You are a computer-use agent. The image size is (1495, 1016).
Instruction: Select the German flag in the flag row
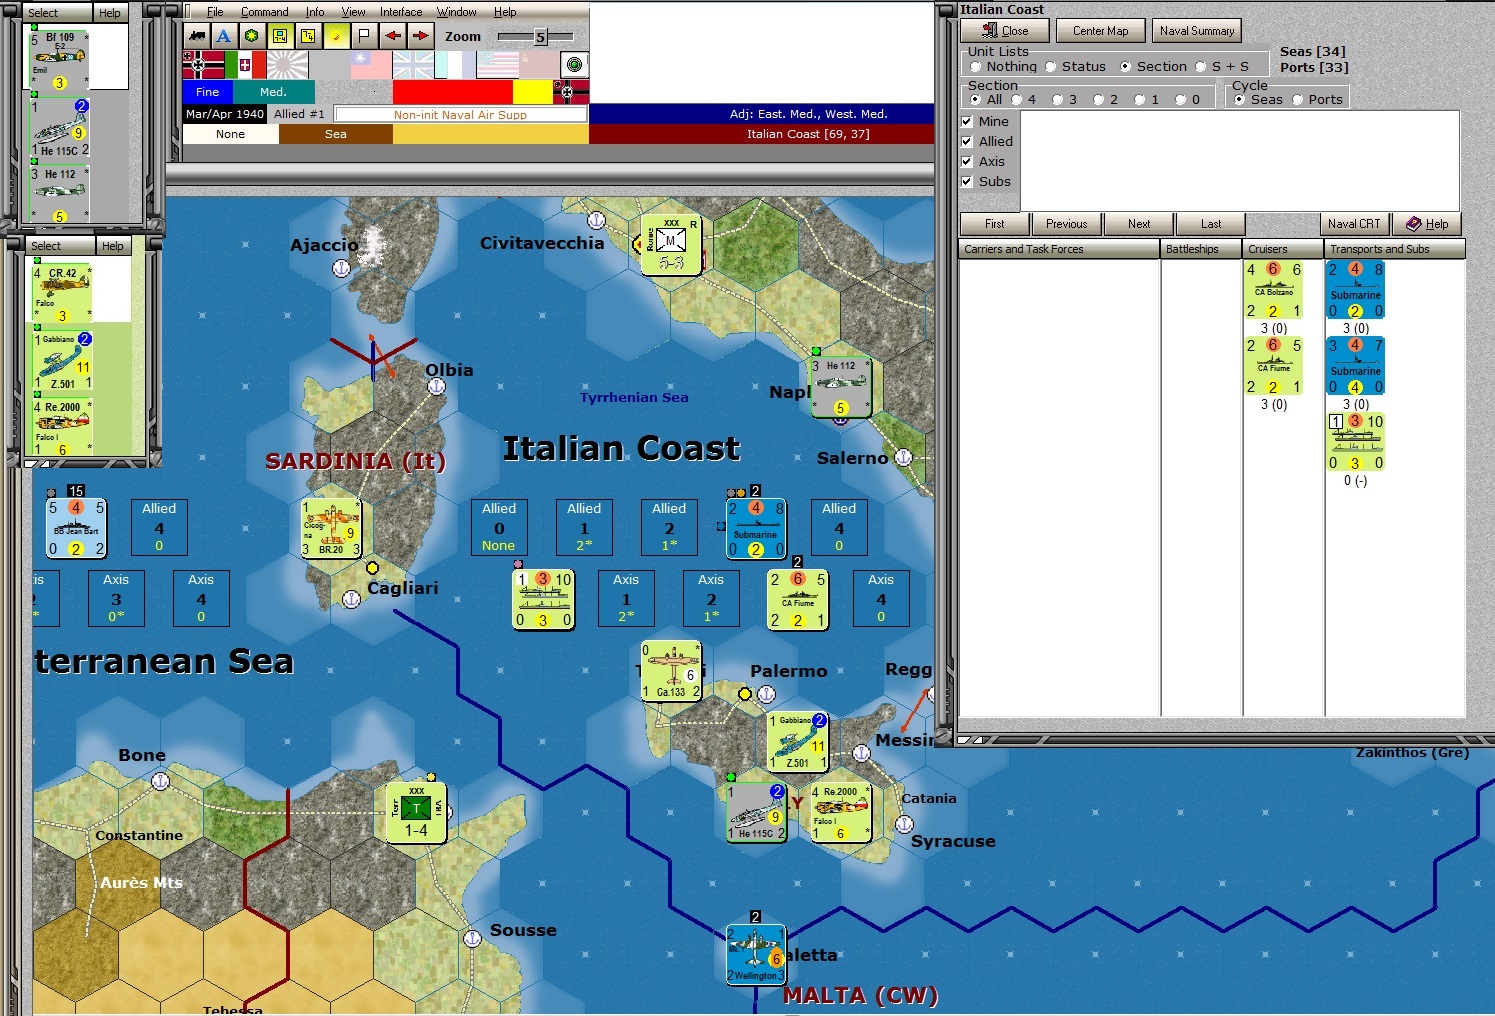tap(204, 65)
